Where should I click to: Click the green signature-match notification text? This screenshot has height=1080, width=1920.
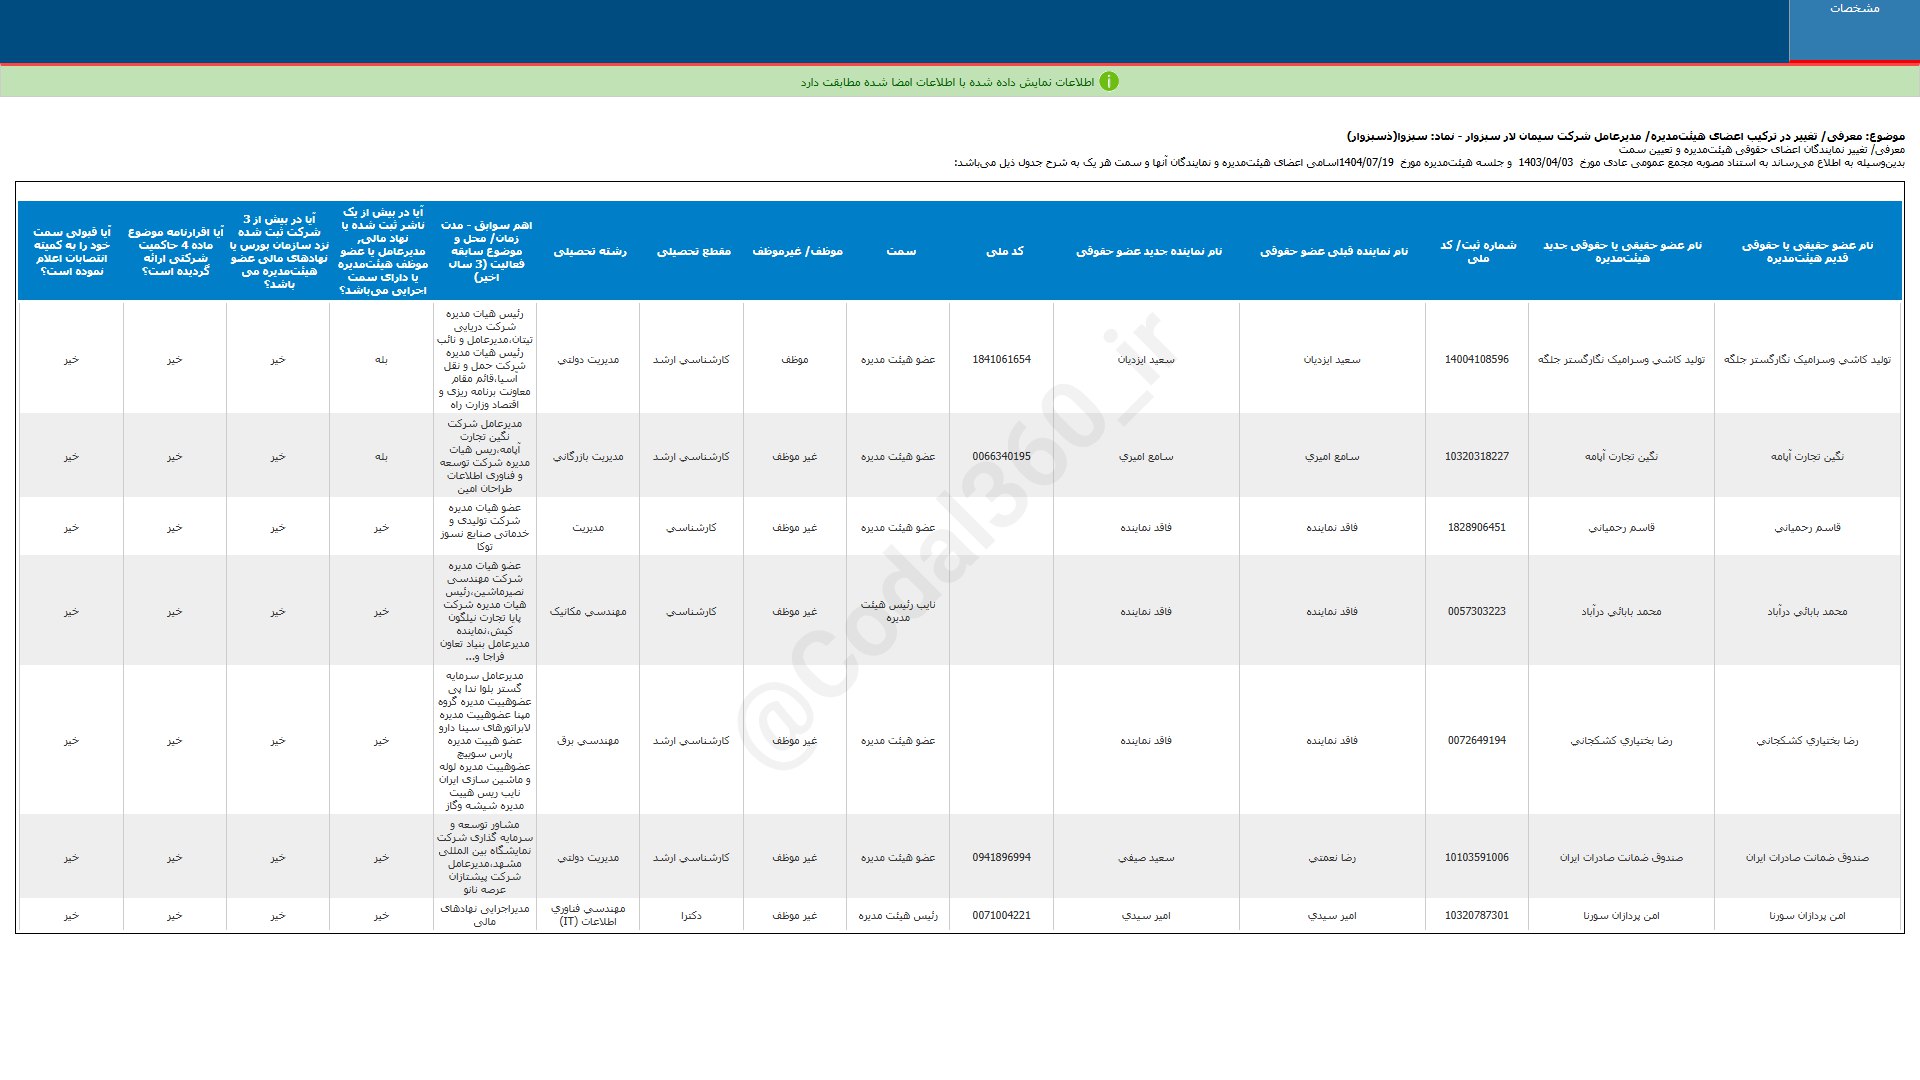[x=946, y=82]
